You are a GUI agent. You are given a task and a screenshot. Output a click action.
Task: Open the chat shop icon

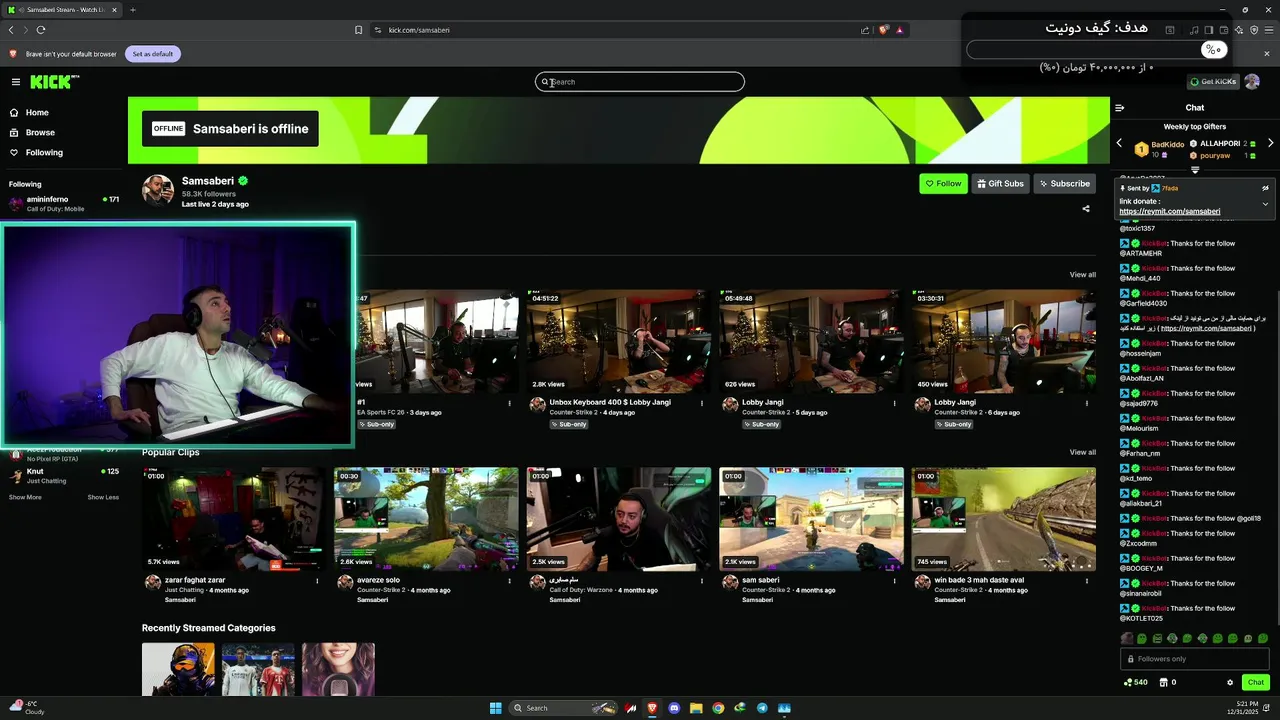pos(1163,683)
